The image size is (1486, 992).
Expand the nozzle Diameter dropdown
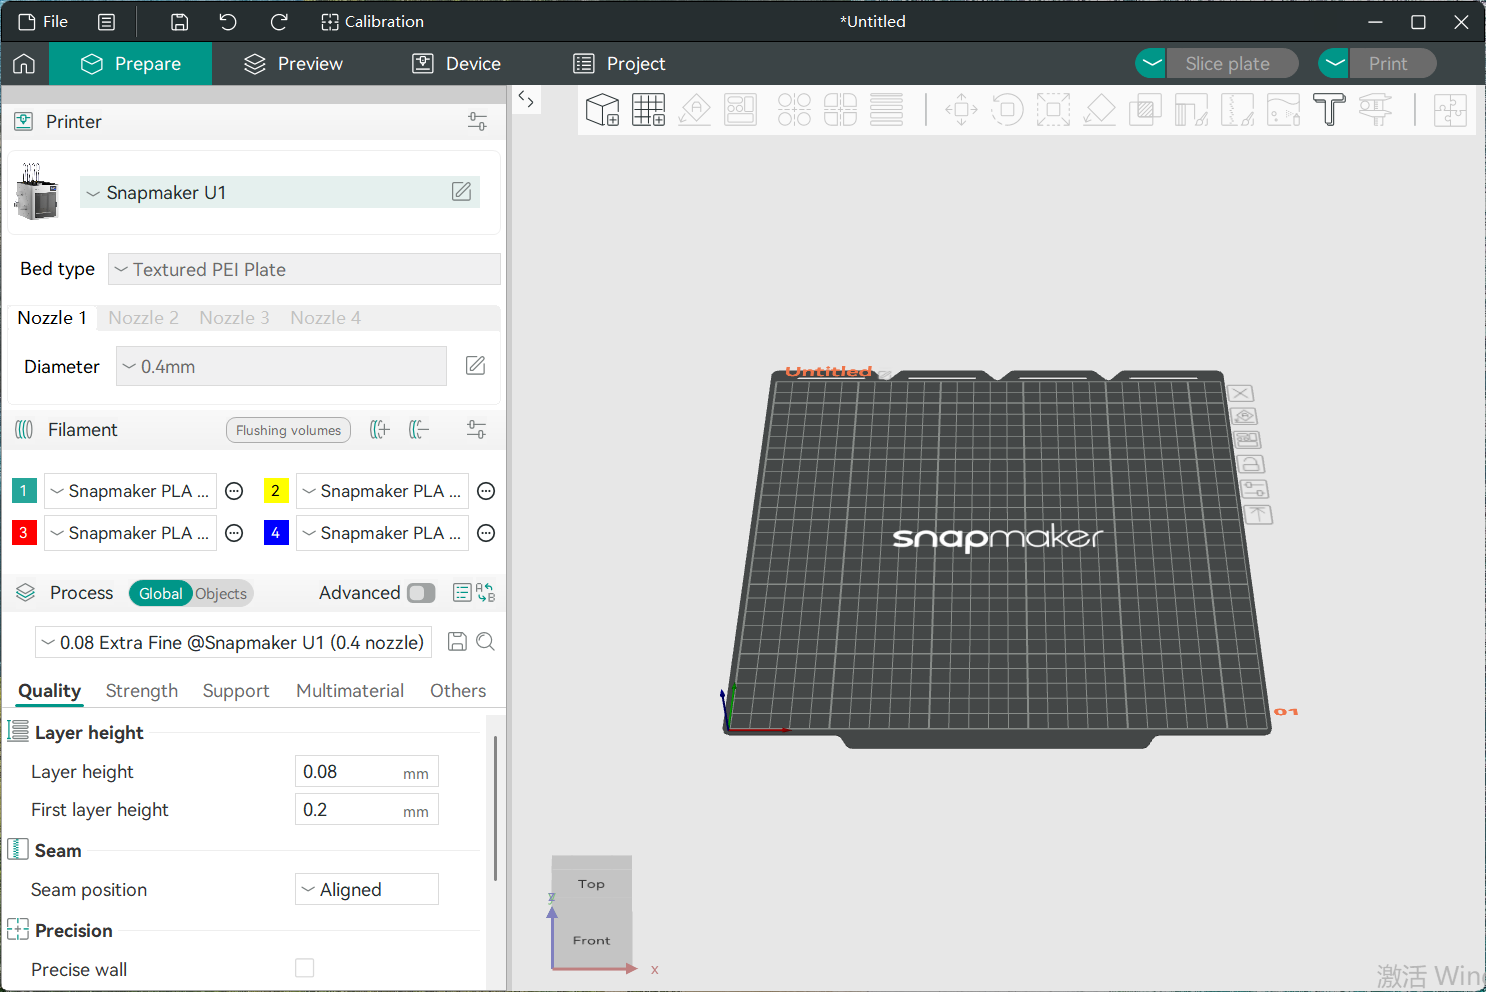[x=281, y=367]
